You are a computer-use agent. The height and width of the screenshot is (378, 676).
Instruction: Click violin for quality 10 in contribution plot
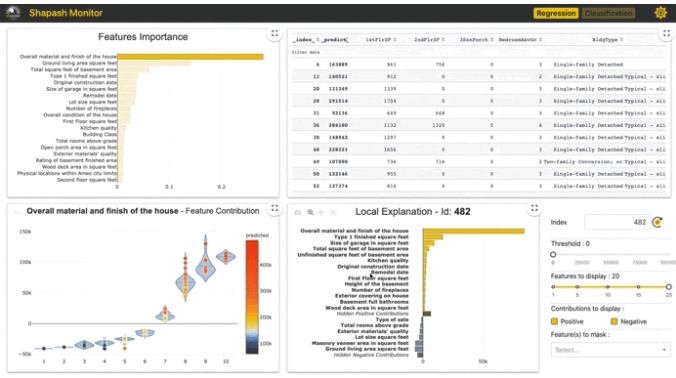point(225,257)
